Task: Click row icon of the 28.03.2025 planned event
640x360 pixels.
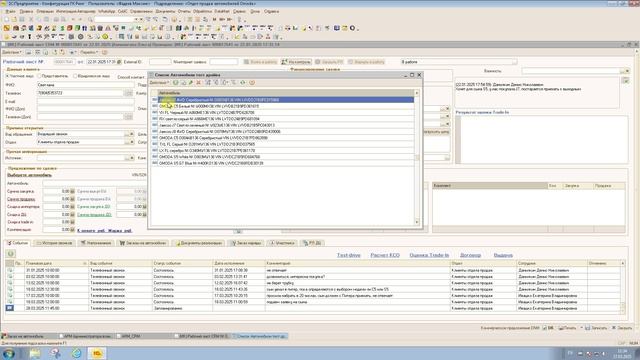Action: point(10,308)
